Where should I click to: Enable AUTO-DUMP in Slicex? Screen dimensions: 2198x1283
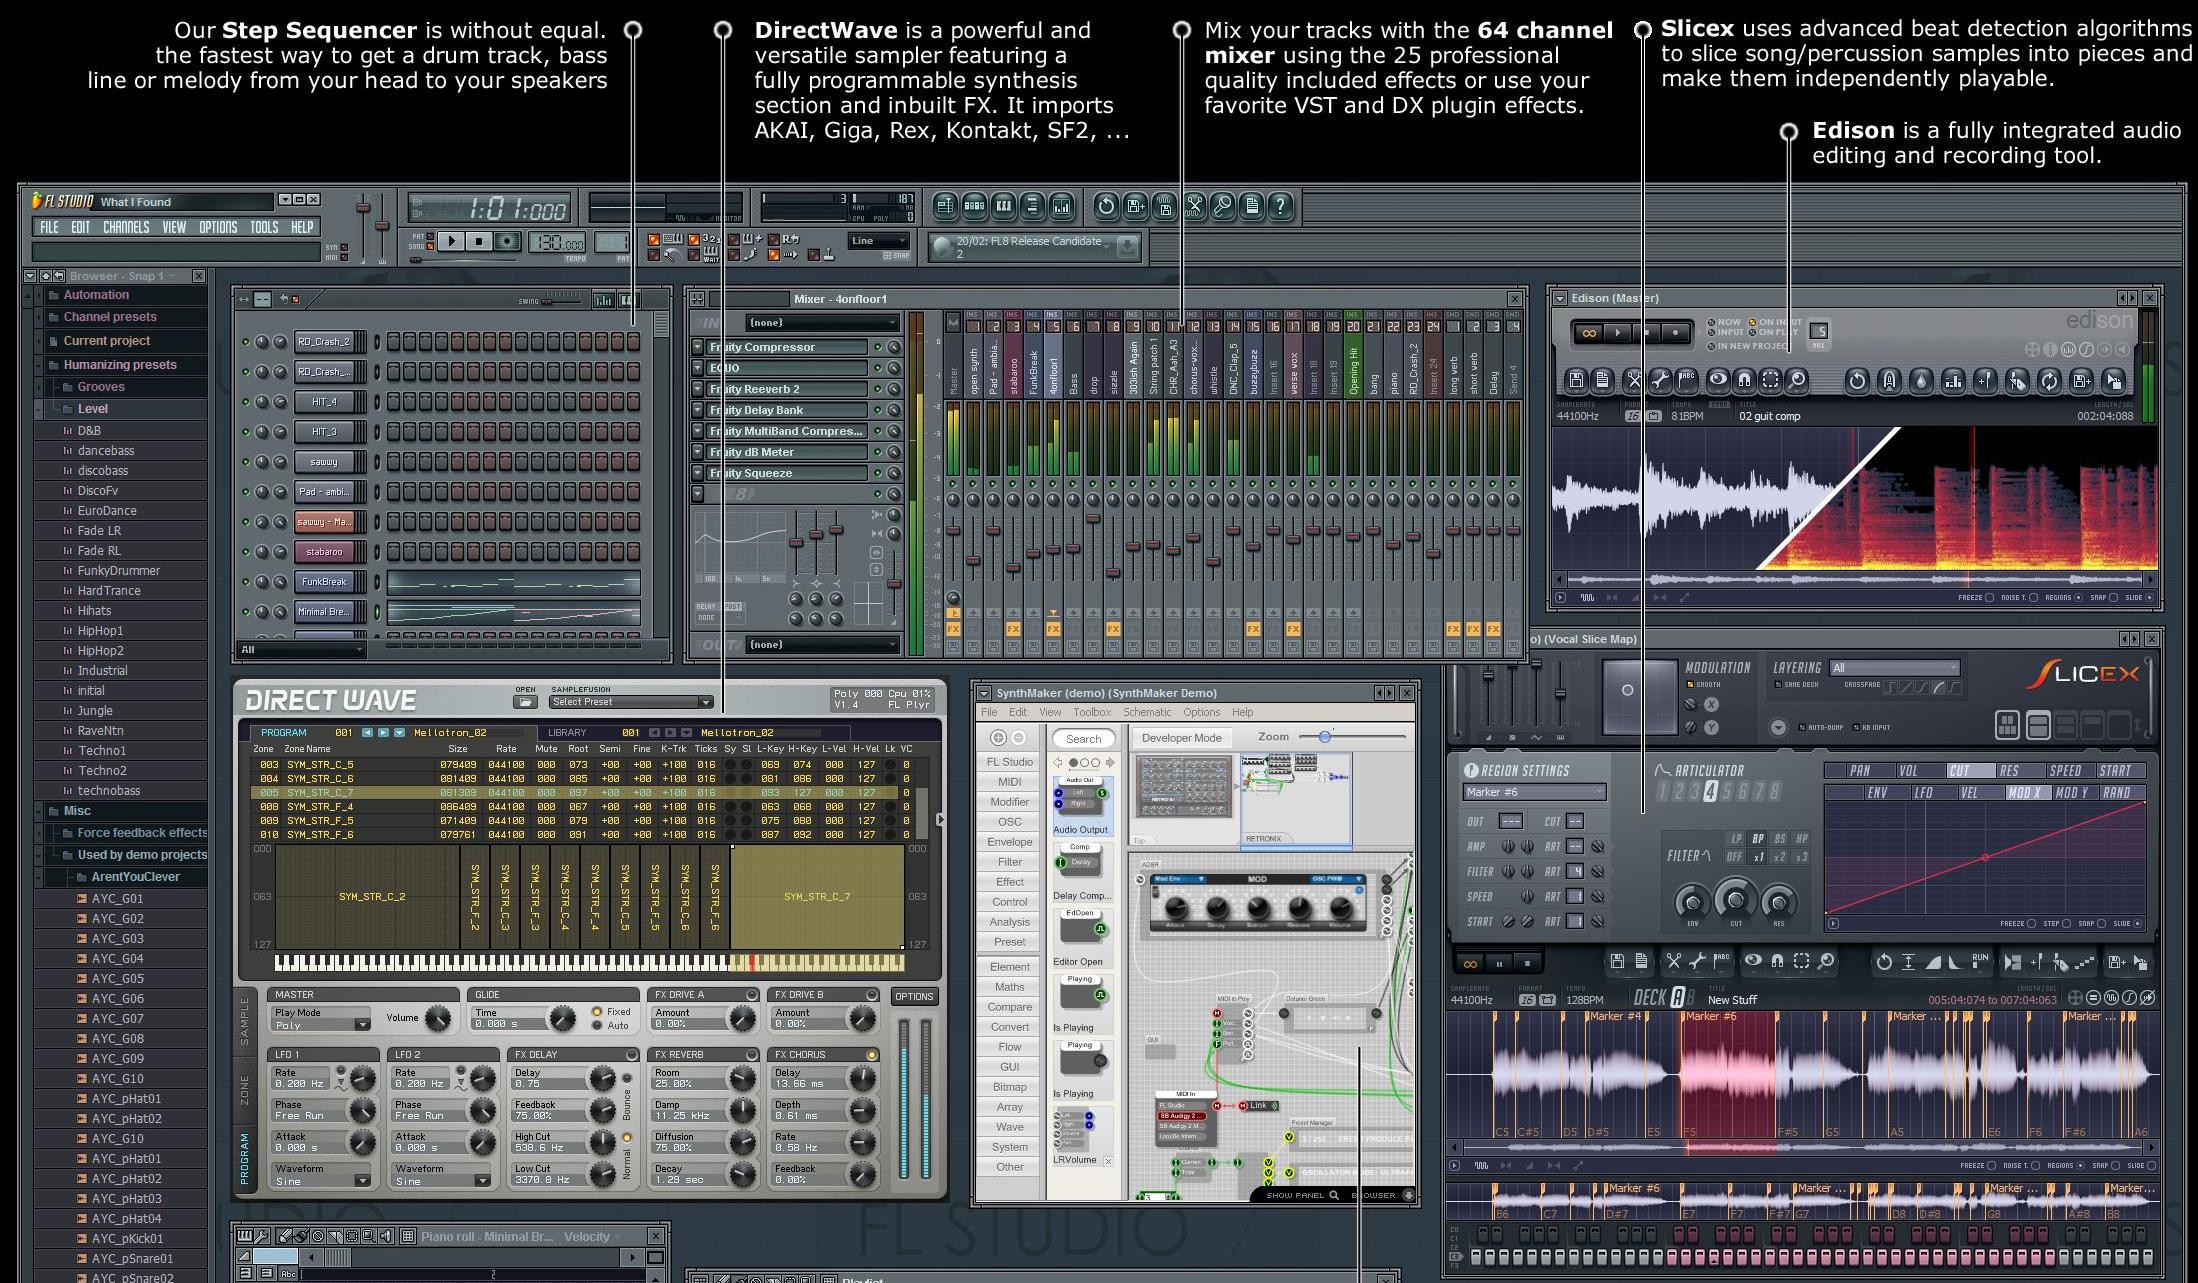coord(1822,727)
